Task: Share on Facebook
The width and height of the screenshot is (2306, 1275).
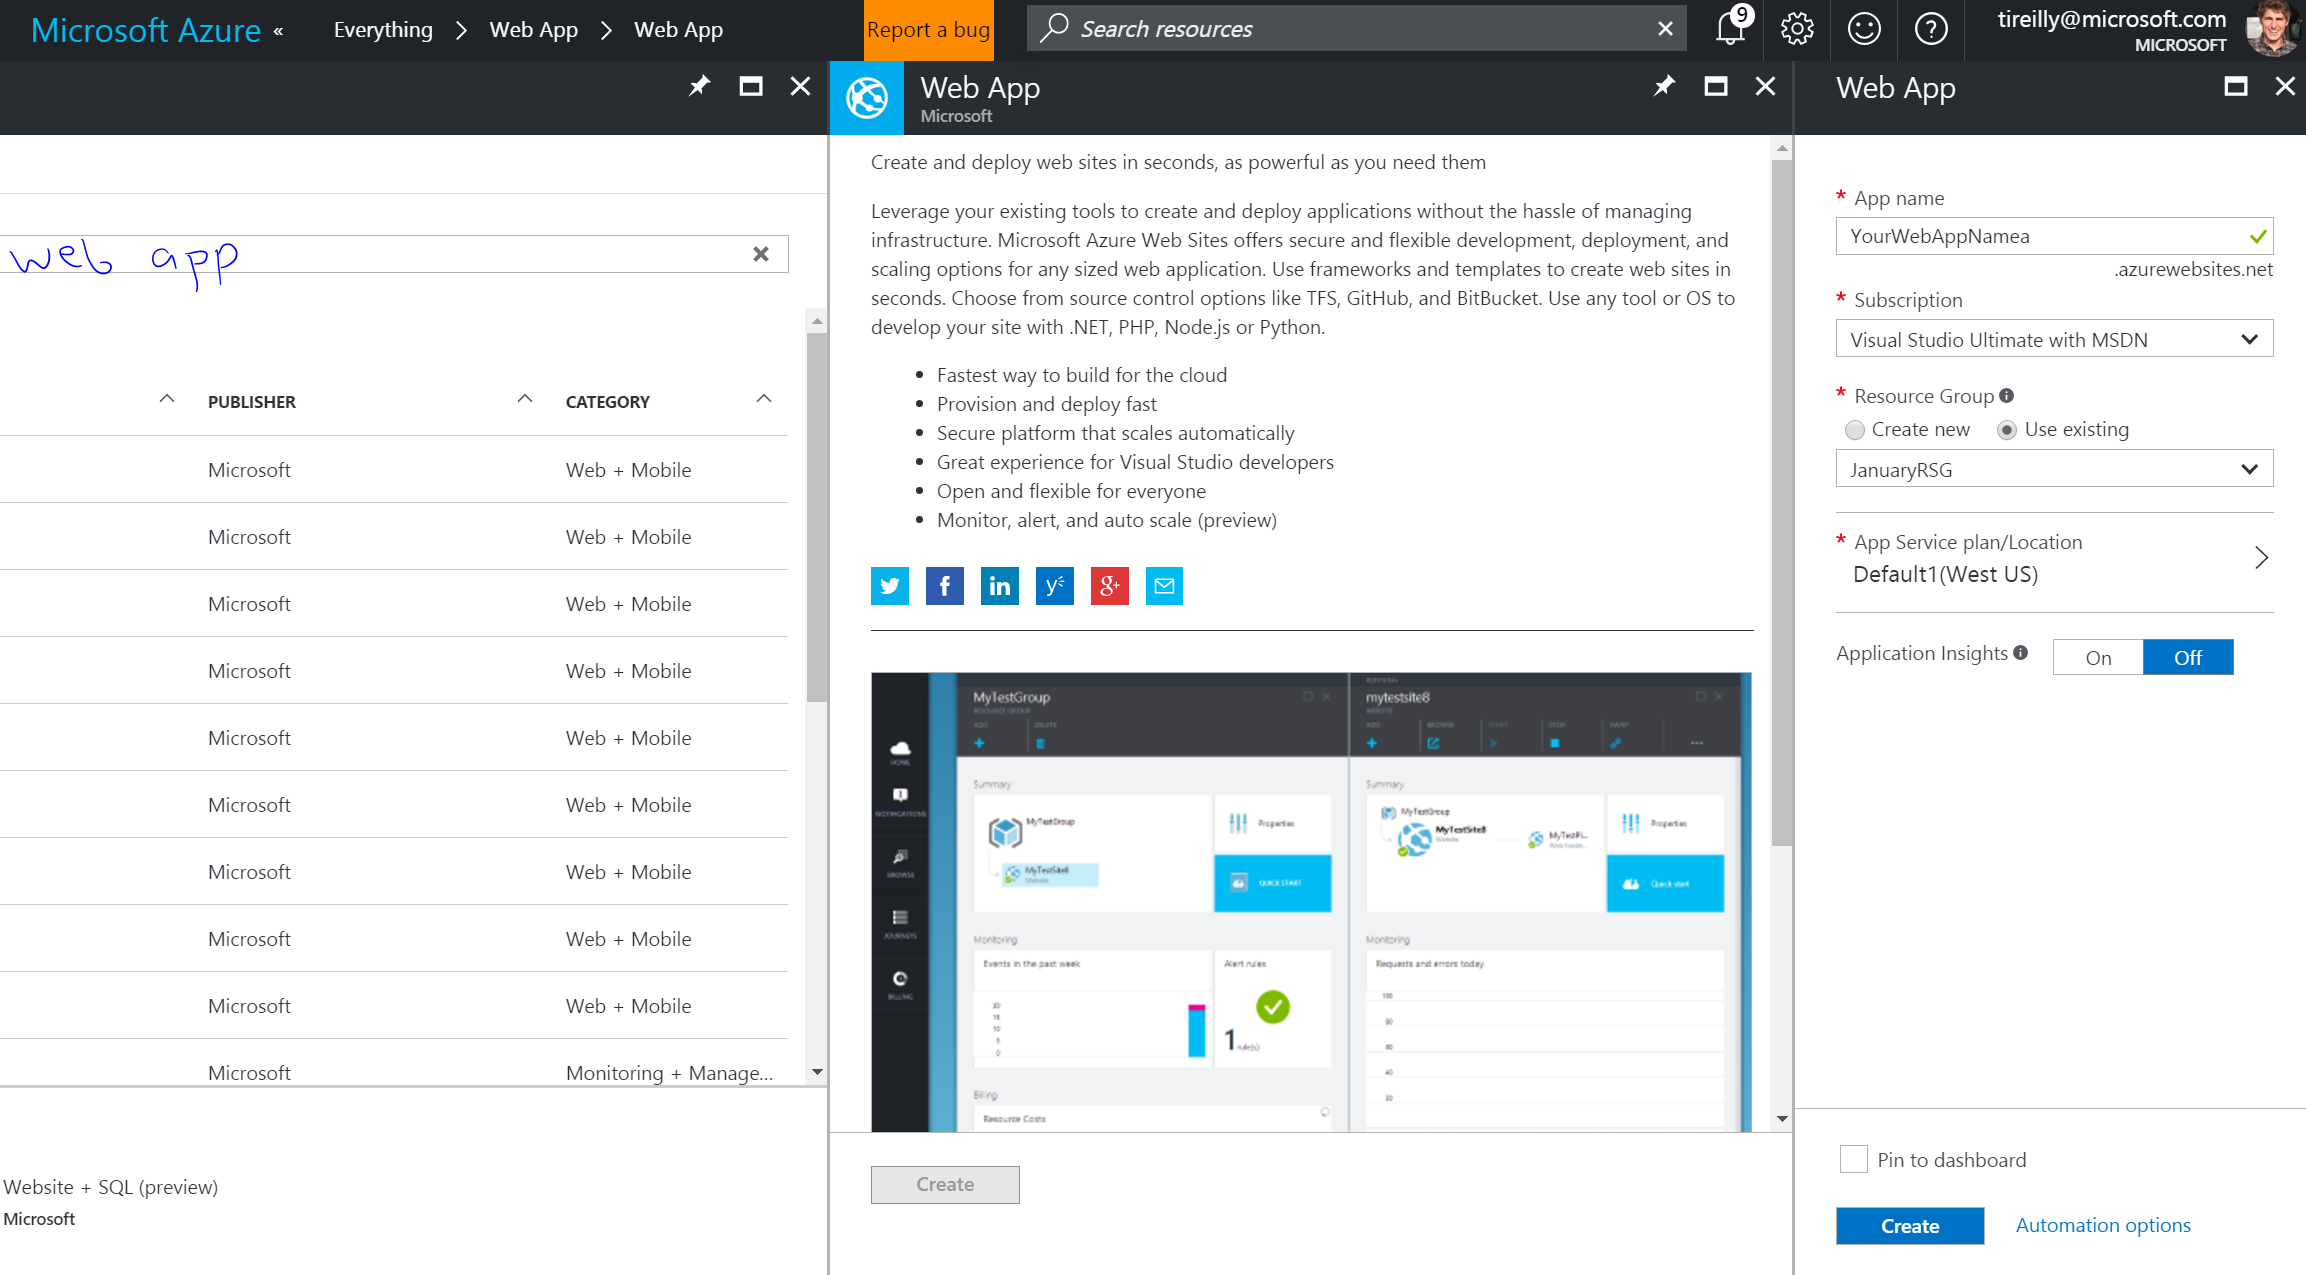Action: (945, 586)
